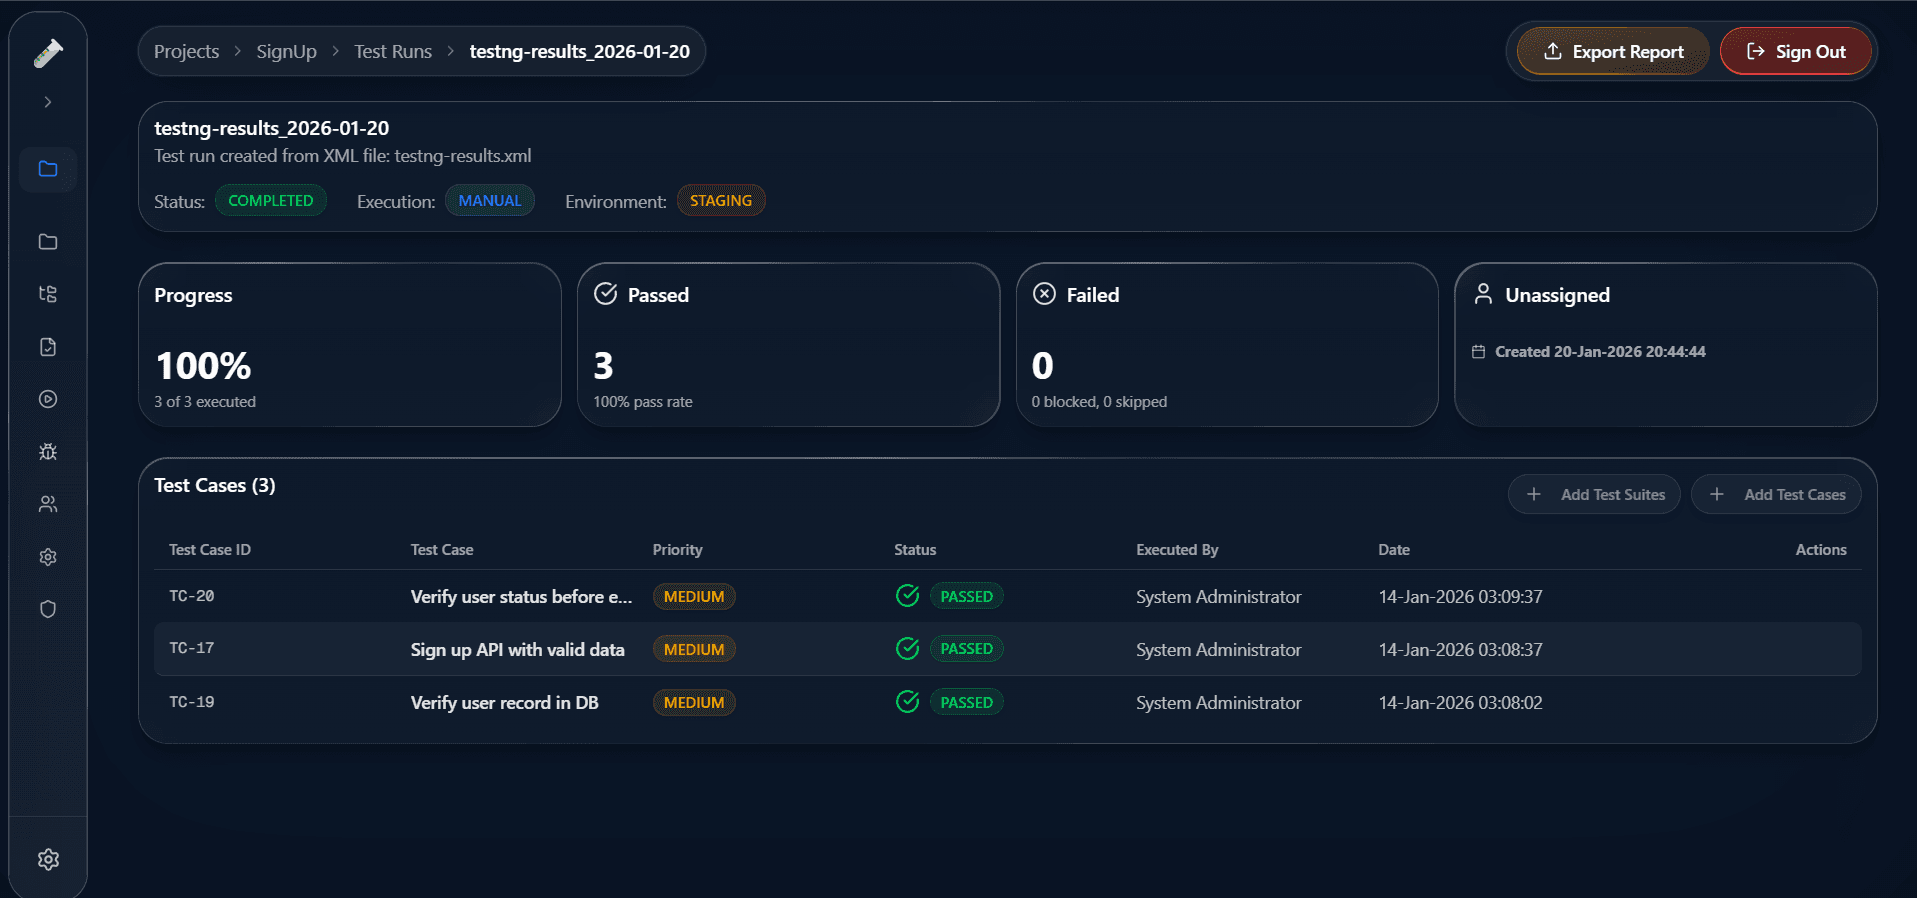Open 'Verify user record in DB' test case
The height and width of the screenshot is (898, 1917).
click(x=504, y=703)
